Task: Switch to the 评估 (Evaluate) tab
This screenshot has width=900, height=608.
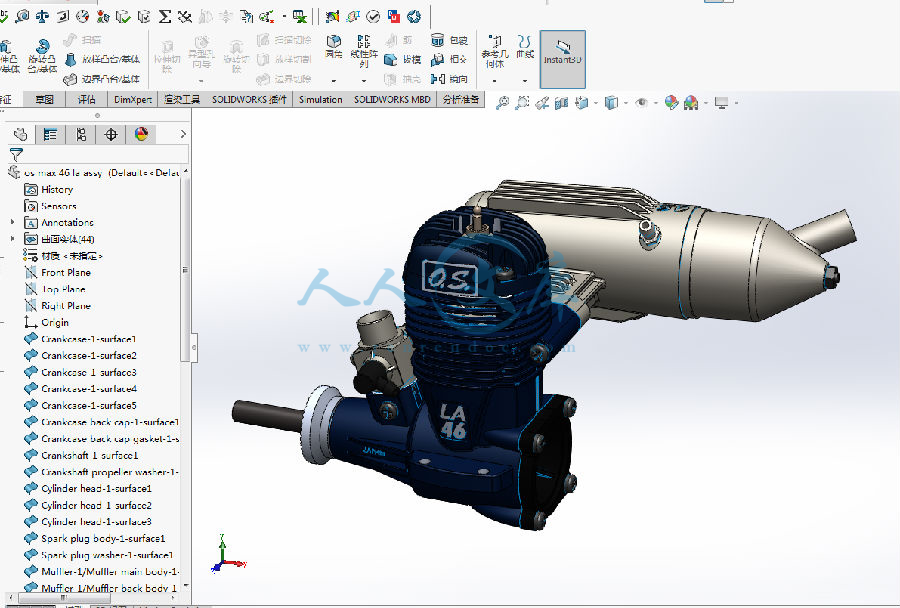Action: (87, 99)
